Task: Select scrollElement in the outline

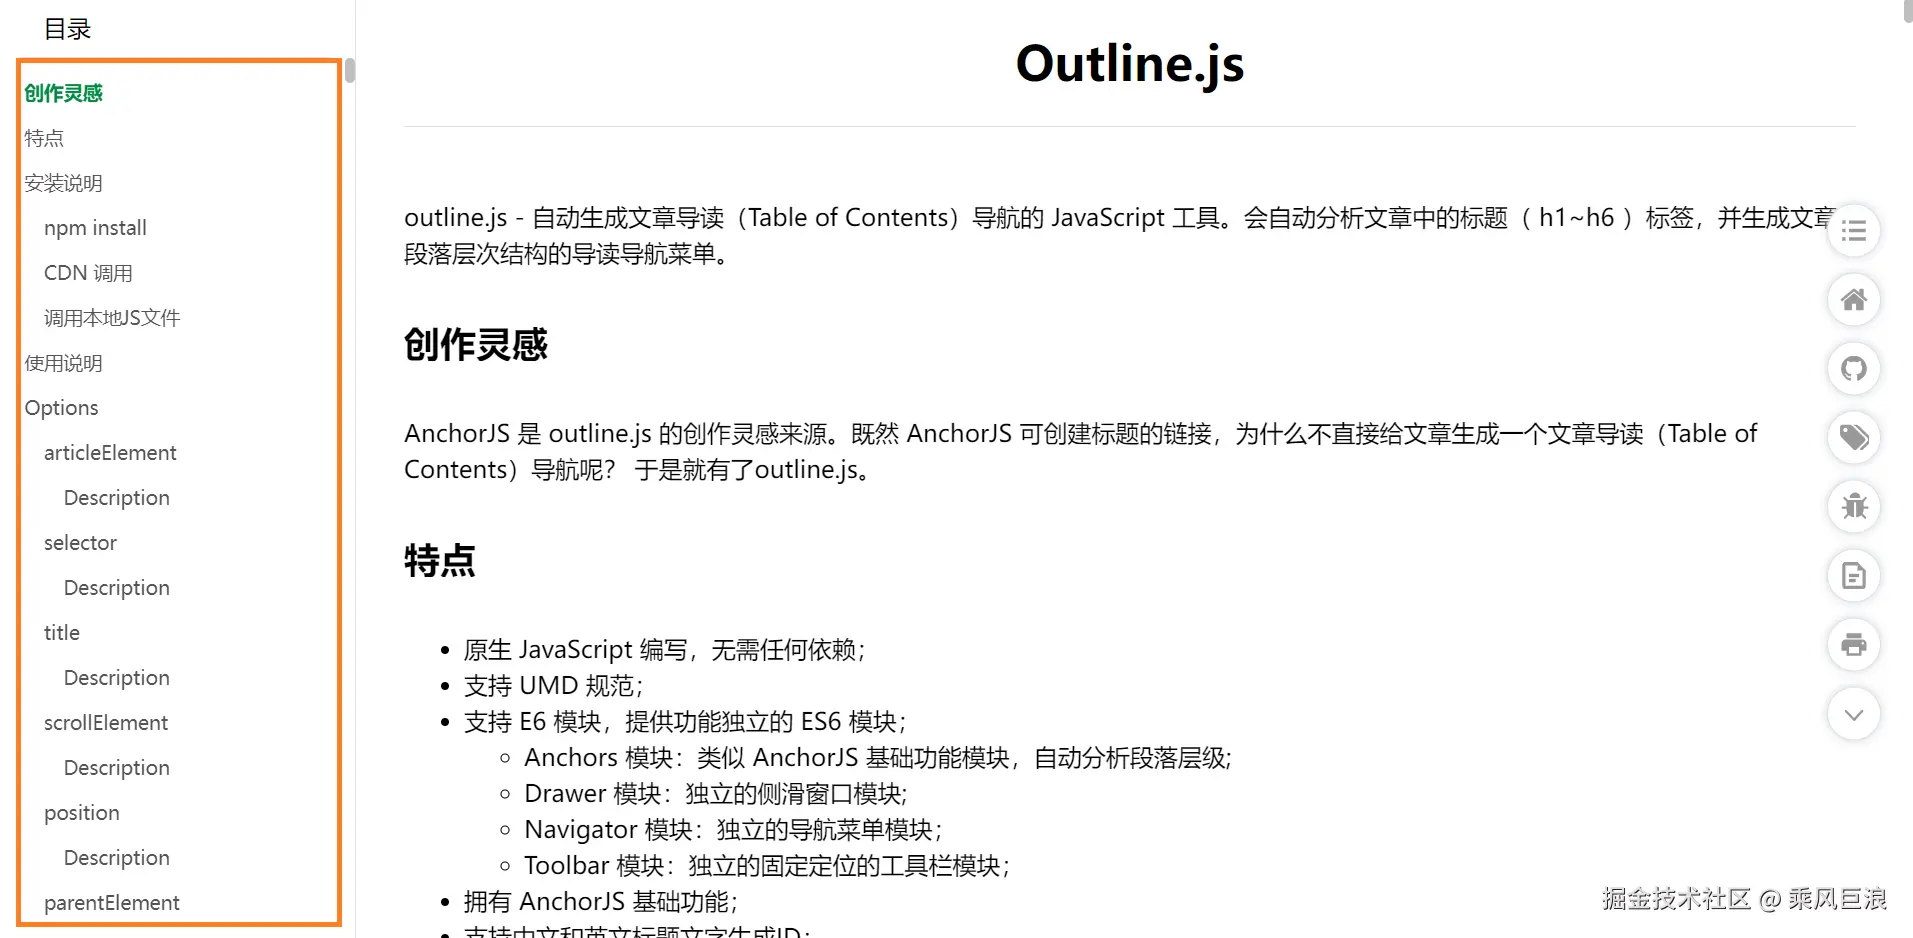Action: [106, 723]
